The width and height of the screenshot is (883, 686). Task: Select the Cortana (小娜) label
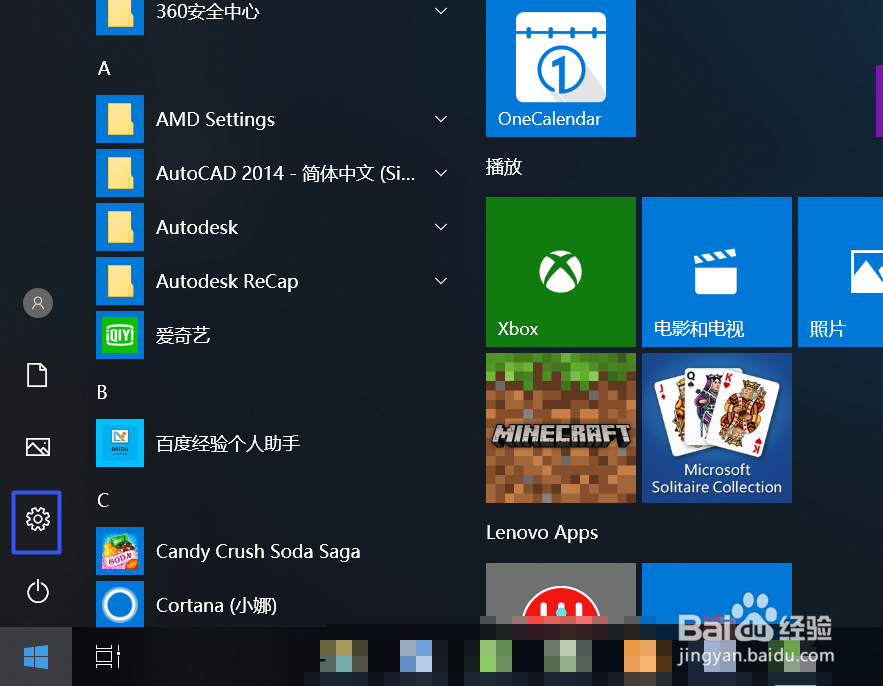[216, 605]
